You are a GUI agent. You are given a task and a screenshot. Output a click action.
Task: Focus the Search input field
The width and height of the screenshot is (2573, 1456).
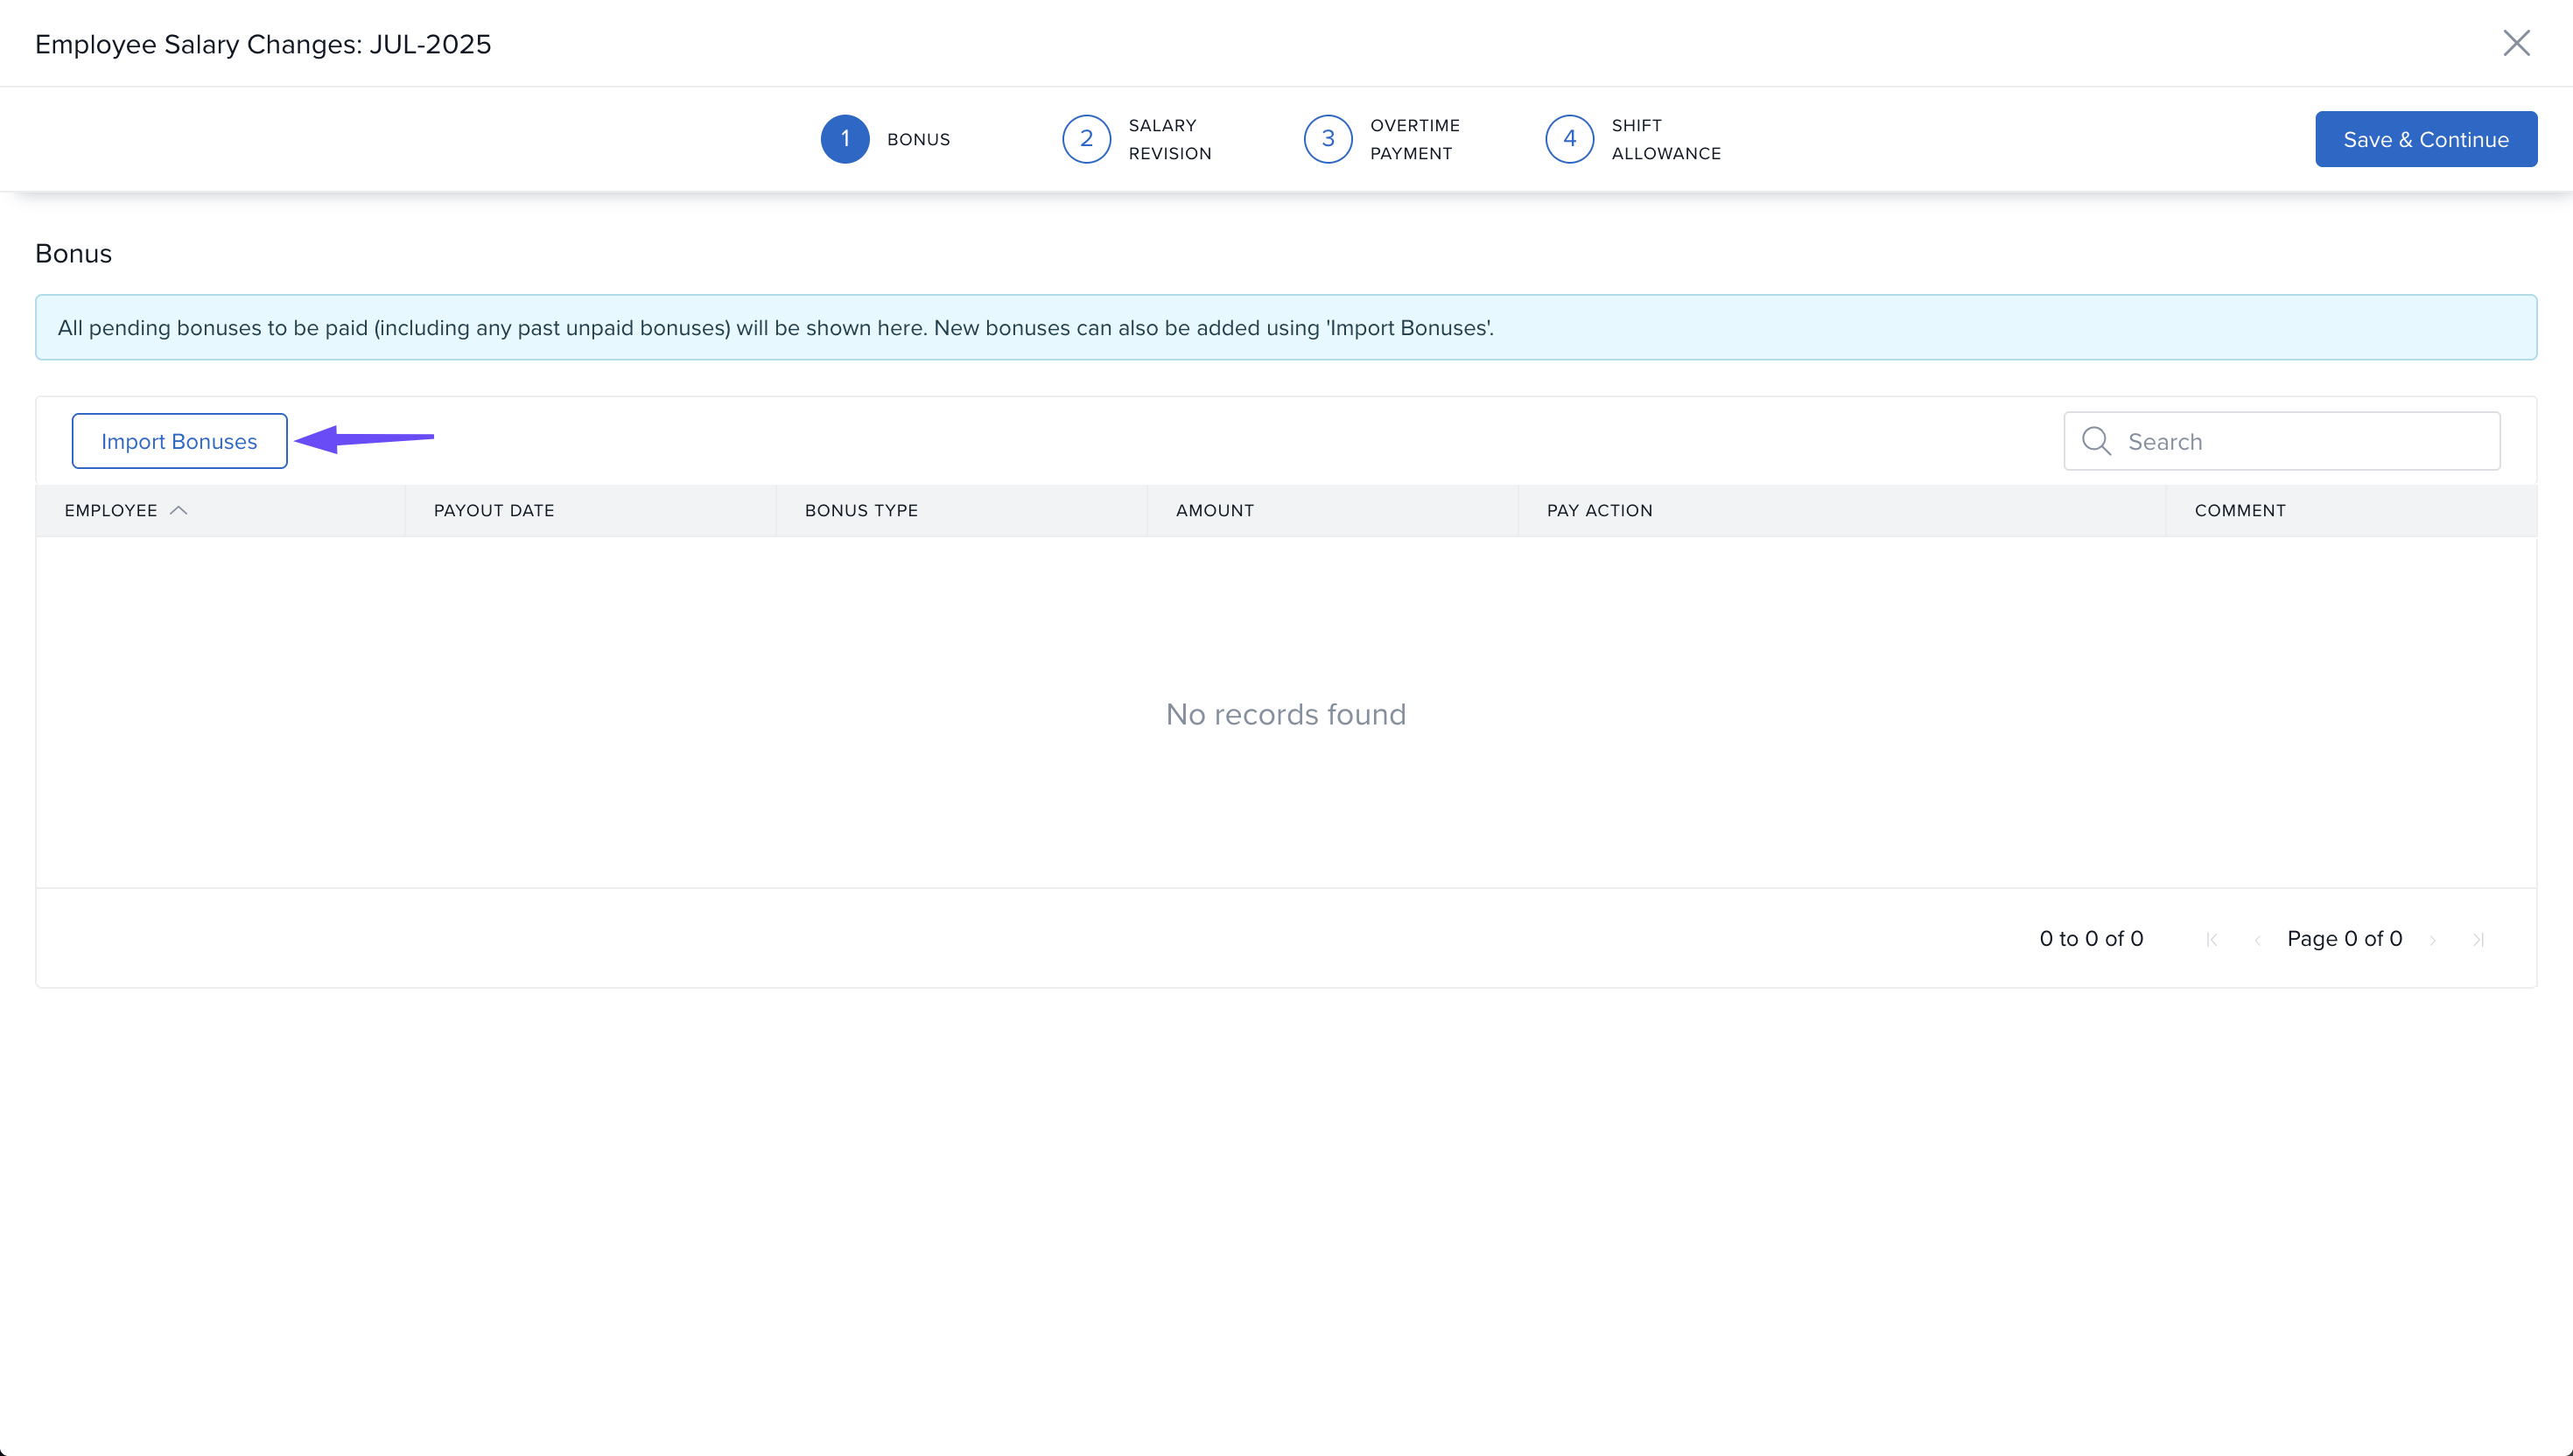pos(2300,441)
